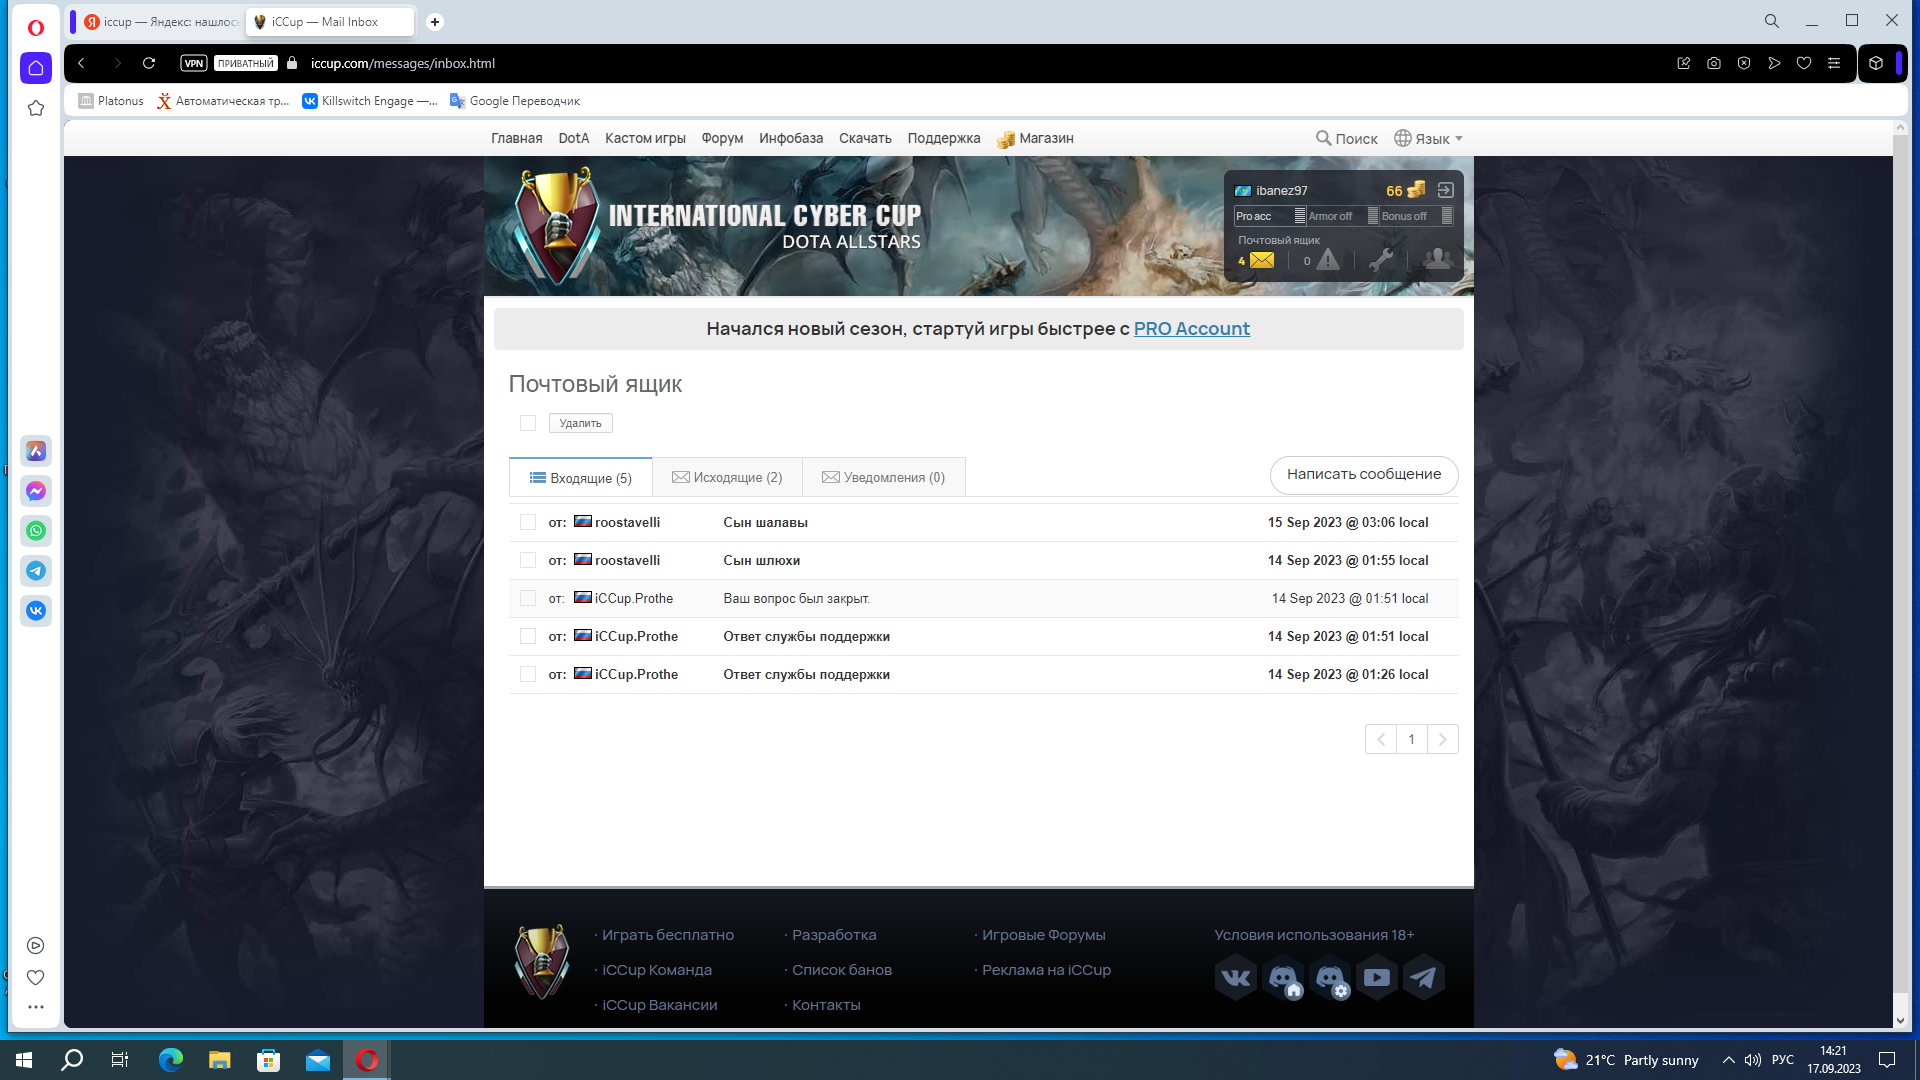Click the gold coins balance icon
Viewport: 1920px width, 1080px height.
[x=1416, y=189]
